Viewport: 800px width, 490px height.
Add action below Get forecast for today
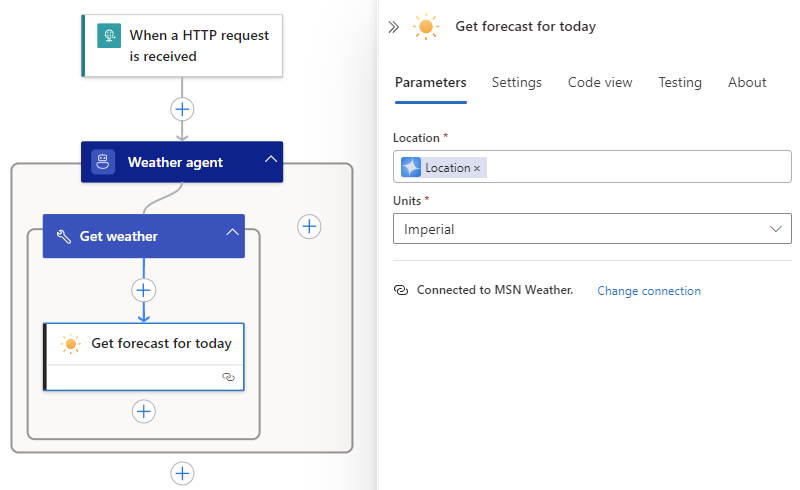point(144,411)
